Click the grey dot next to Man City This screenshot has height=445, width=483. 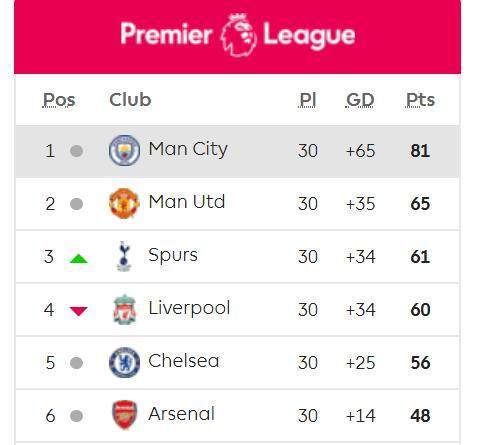click(76, 151)
